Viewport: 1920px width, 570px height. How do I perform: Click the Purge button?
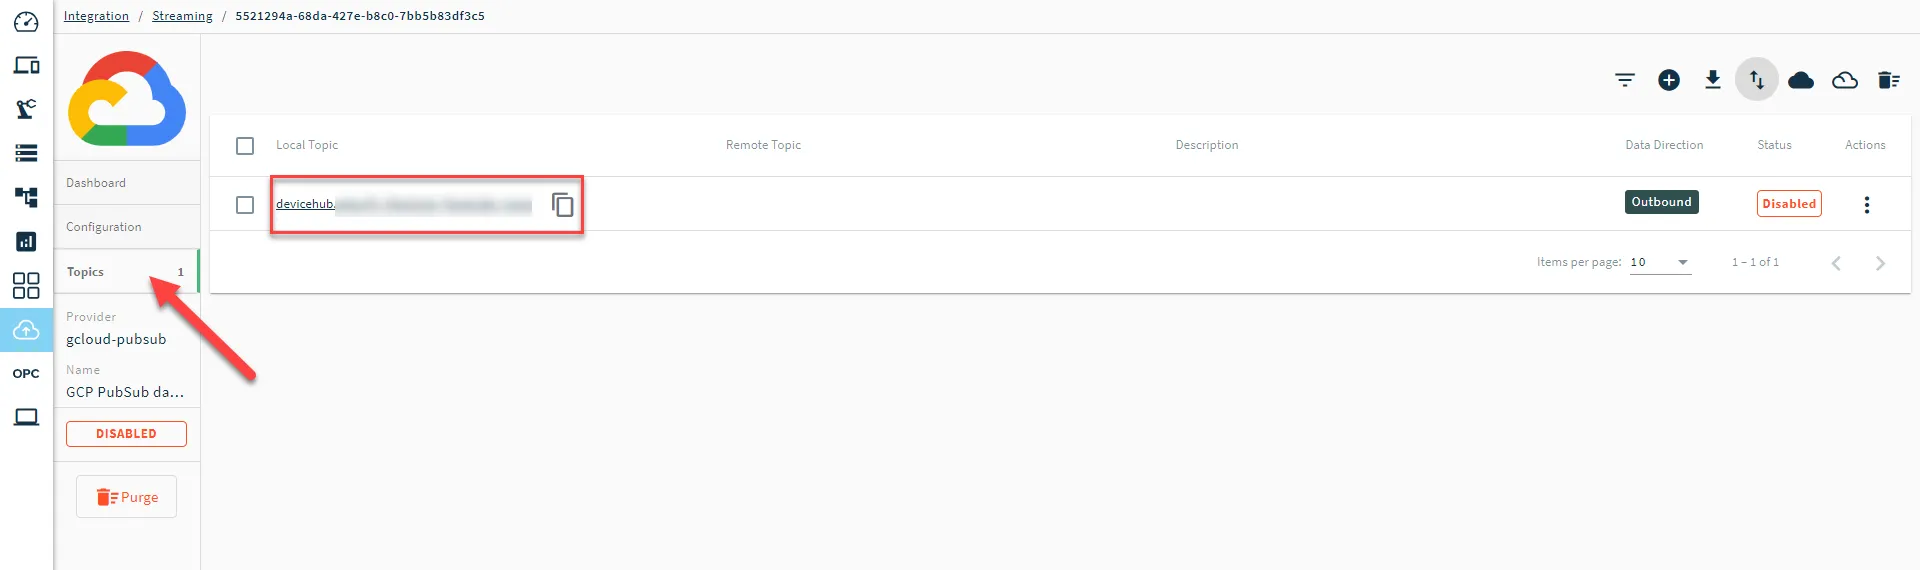point(126,497)
